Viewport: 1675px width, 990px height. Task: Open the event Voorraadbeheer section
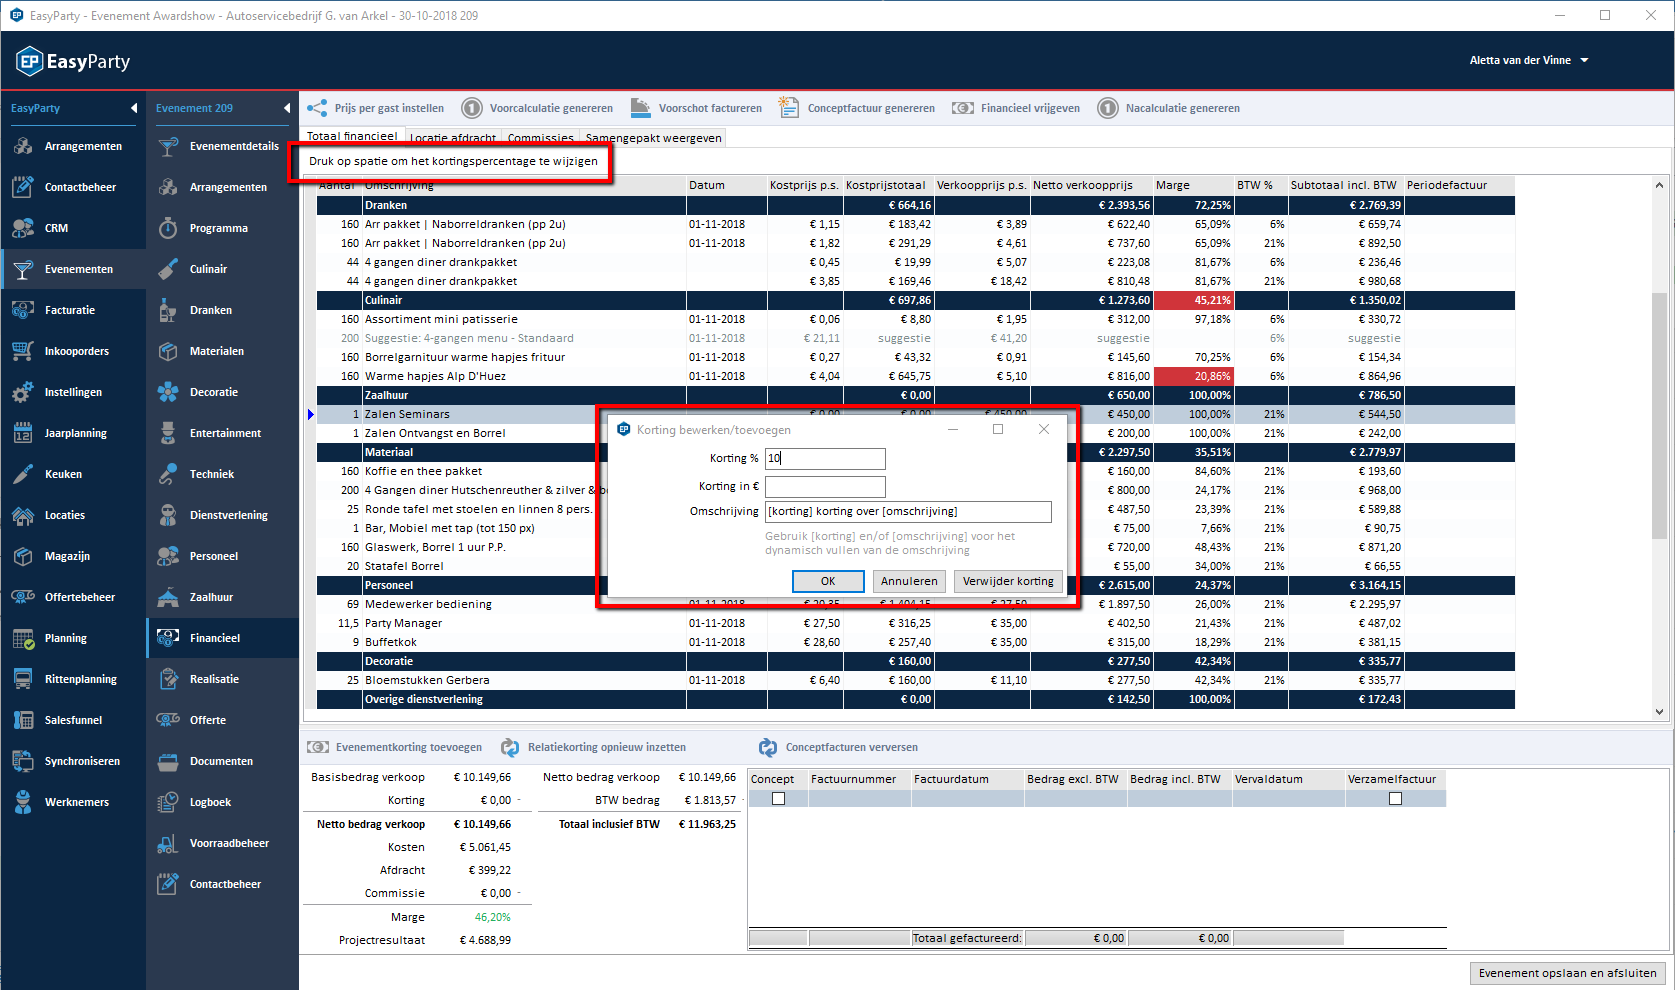[x=222, y=843]
